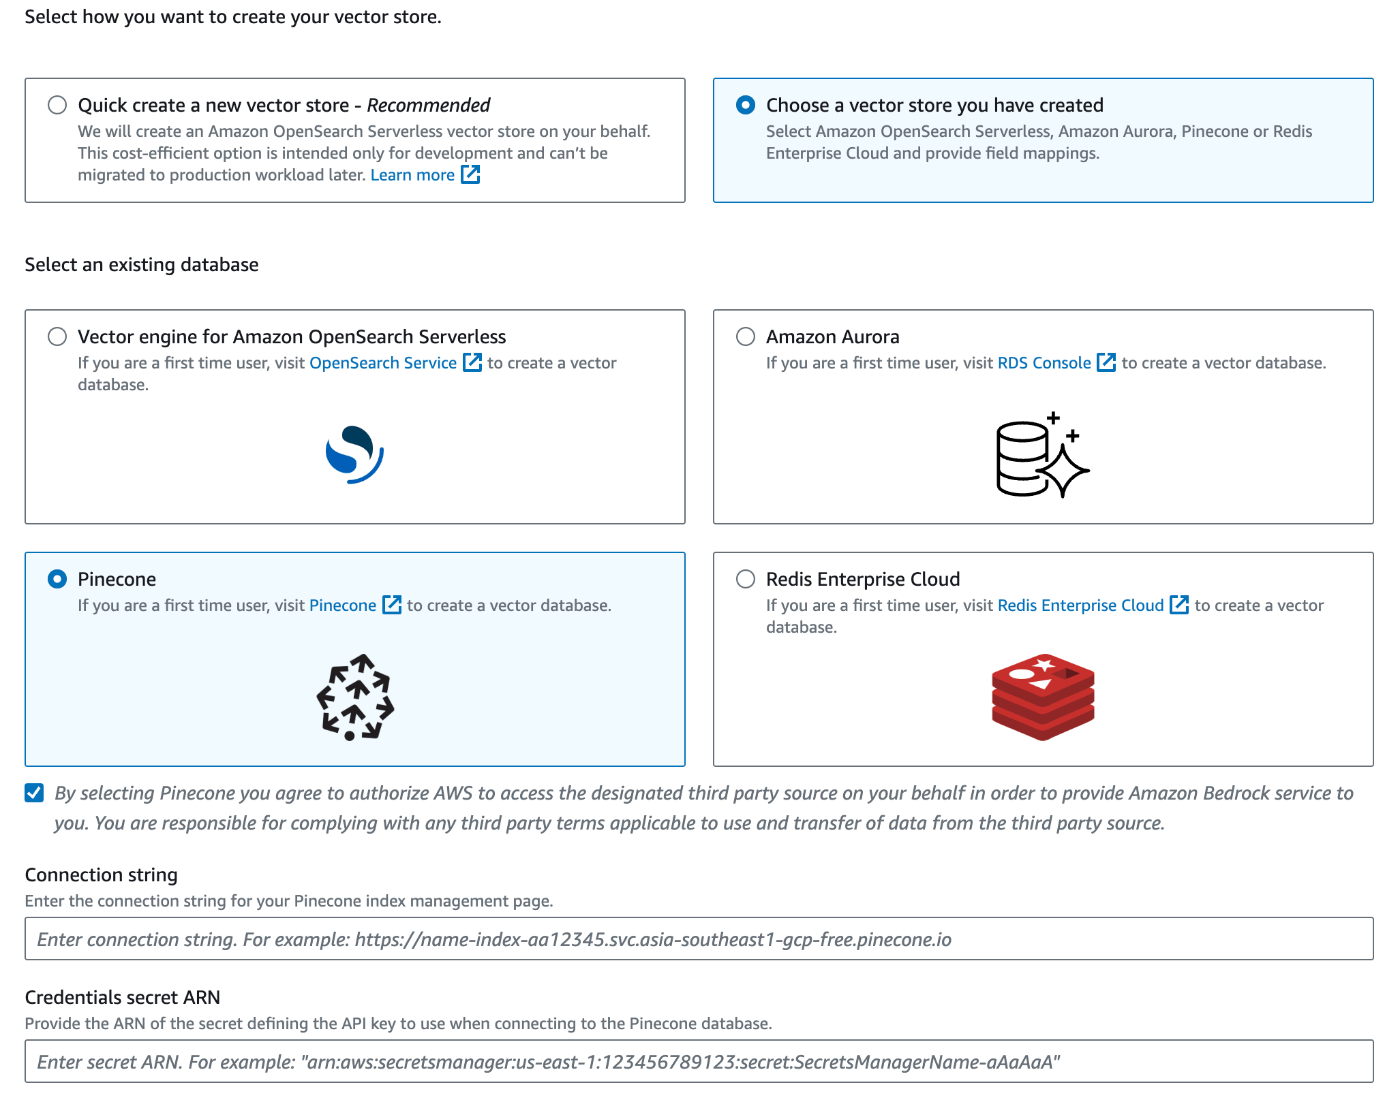Click the Pinecone logo icon

[x=355, y=697]
